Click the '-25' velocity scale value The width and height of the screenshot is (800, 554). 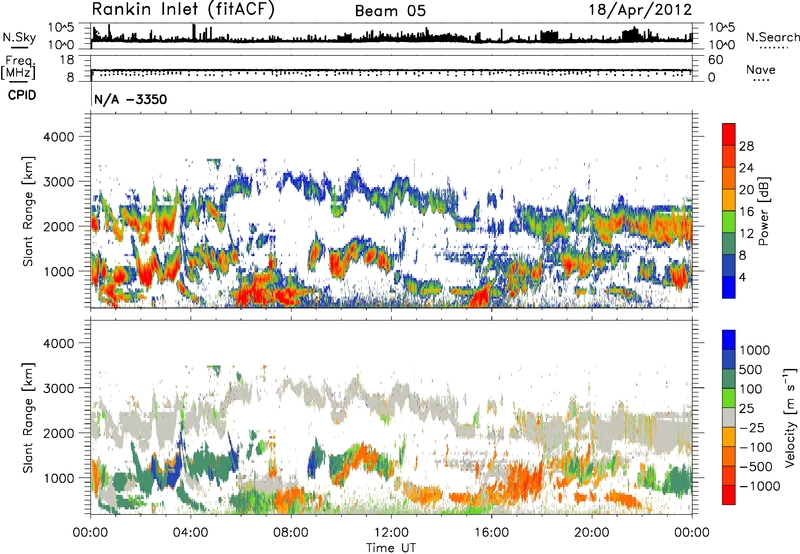(x=751, y=428)
